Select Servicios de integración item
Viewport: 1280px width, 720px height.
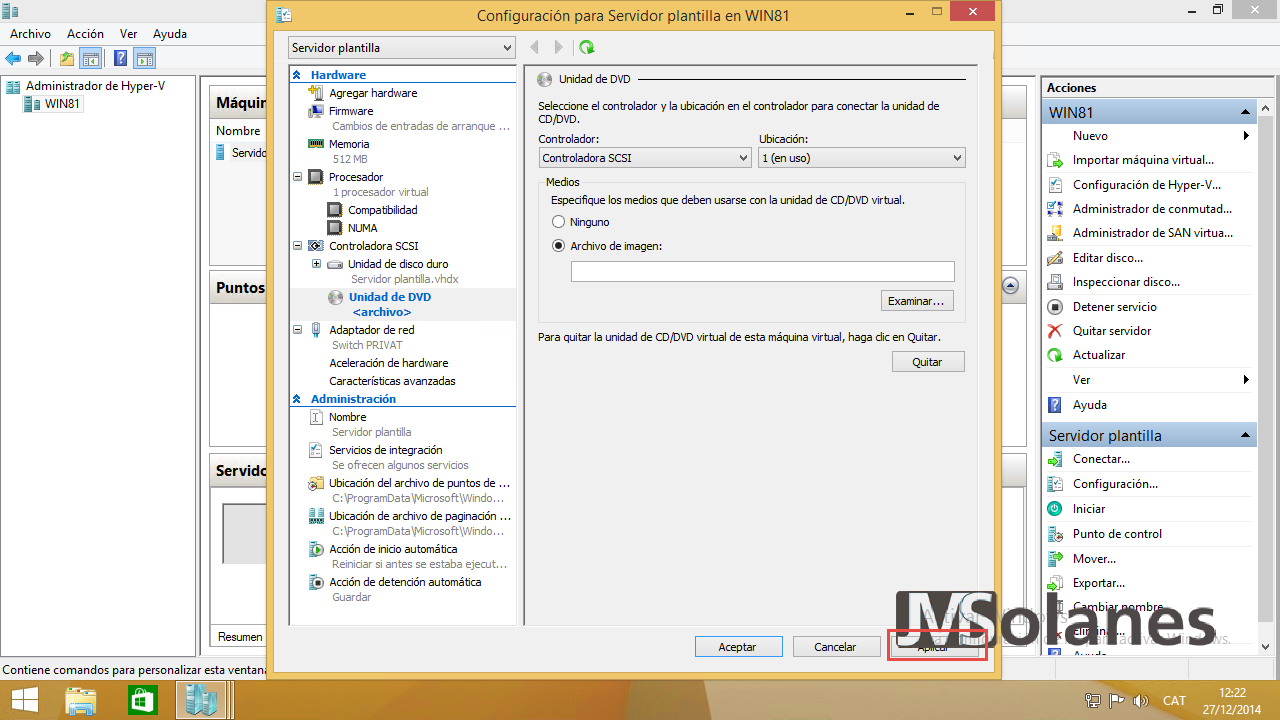click(x=386, y=450)
